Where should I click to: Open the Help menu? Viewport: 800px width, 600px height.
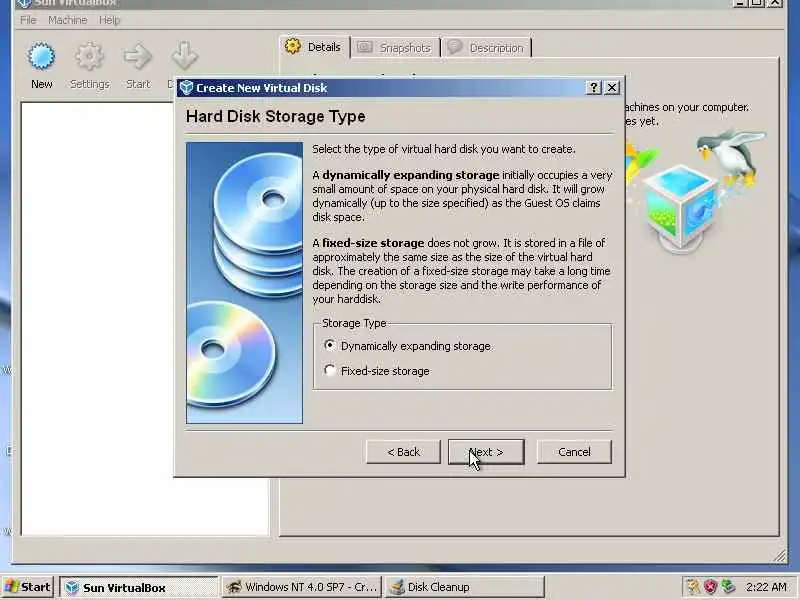pos(109,20)
